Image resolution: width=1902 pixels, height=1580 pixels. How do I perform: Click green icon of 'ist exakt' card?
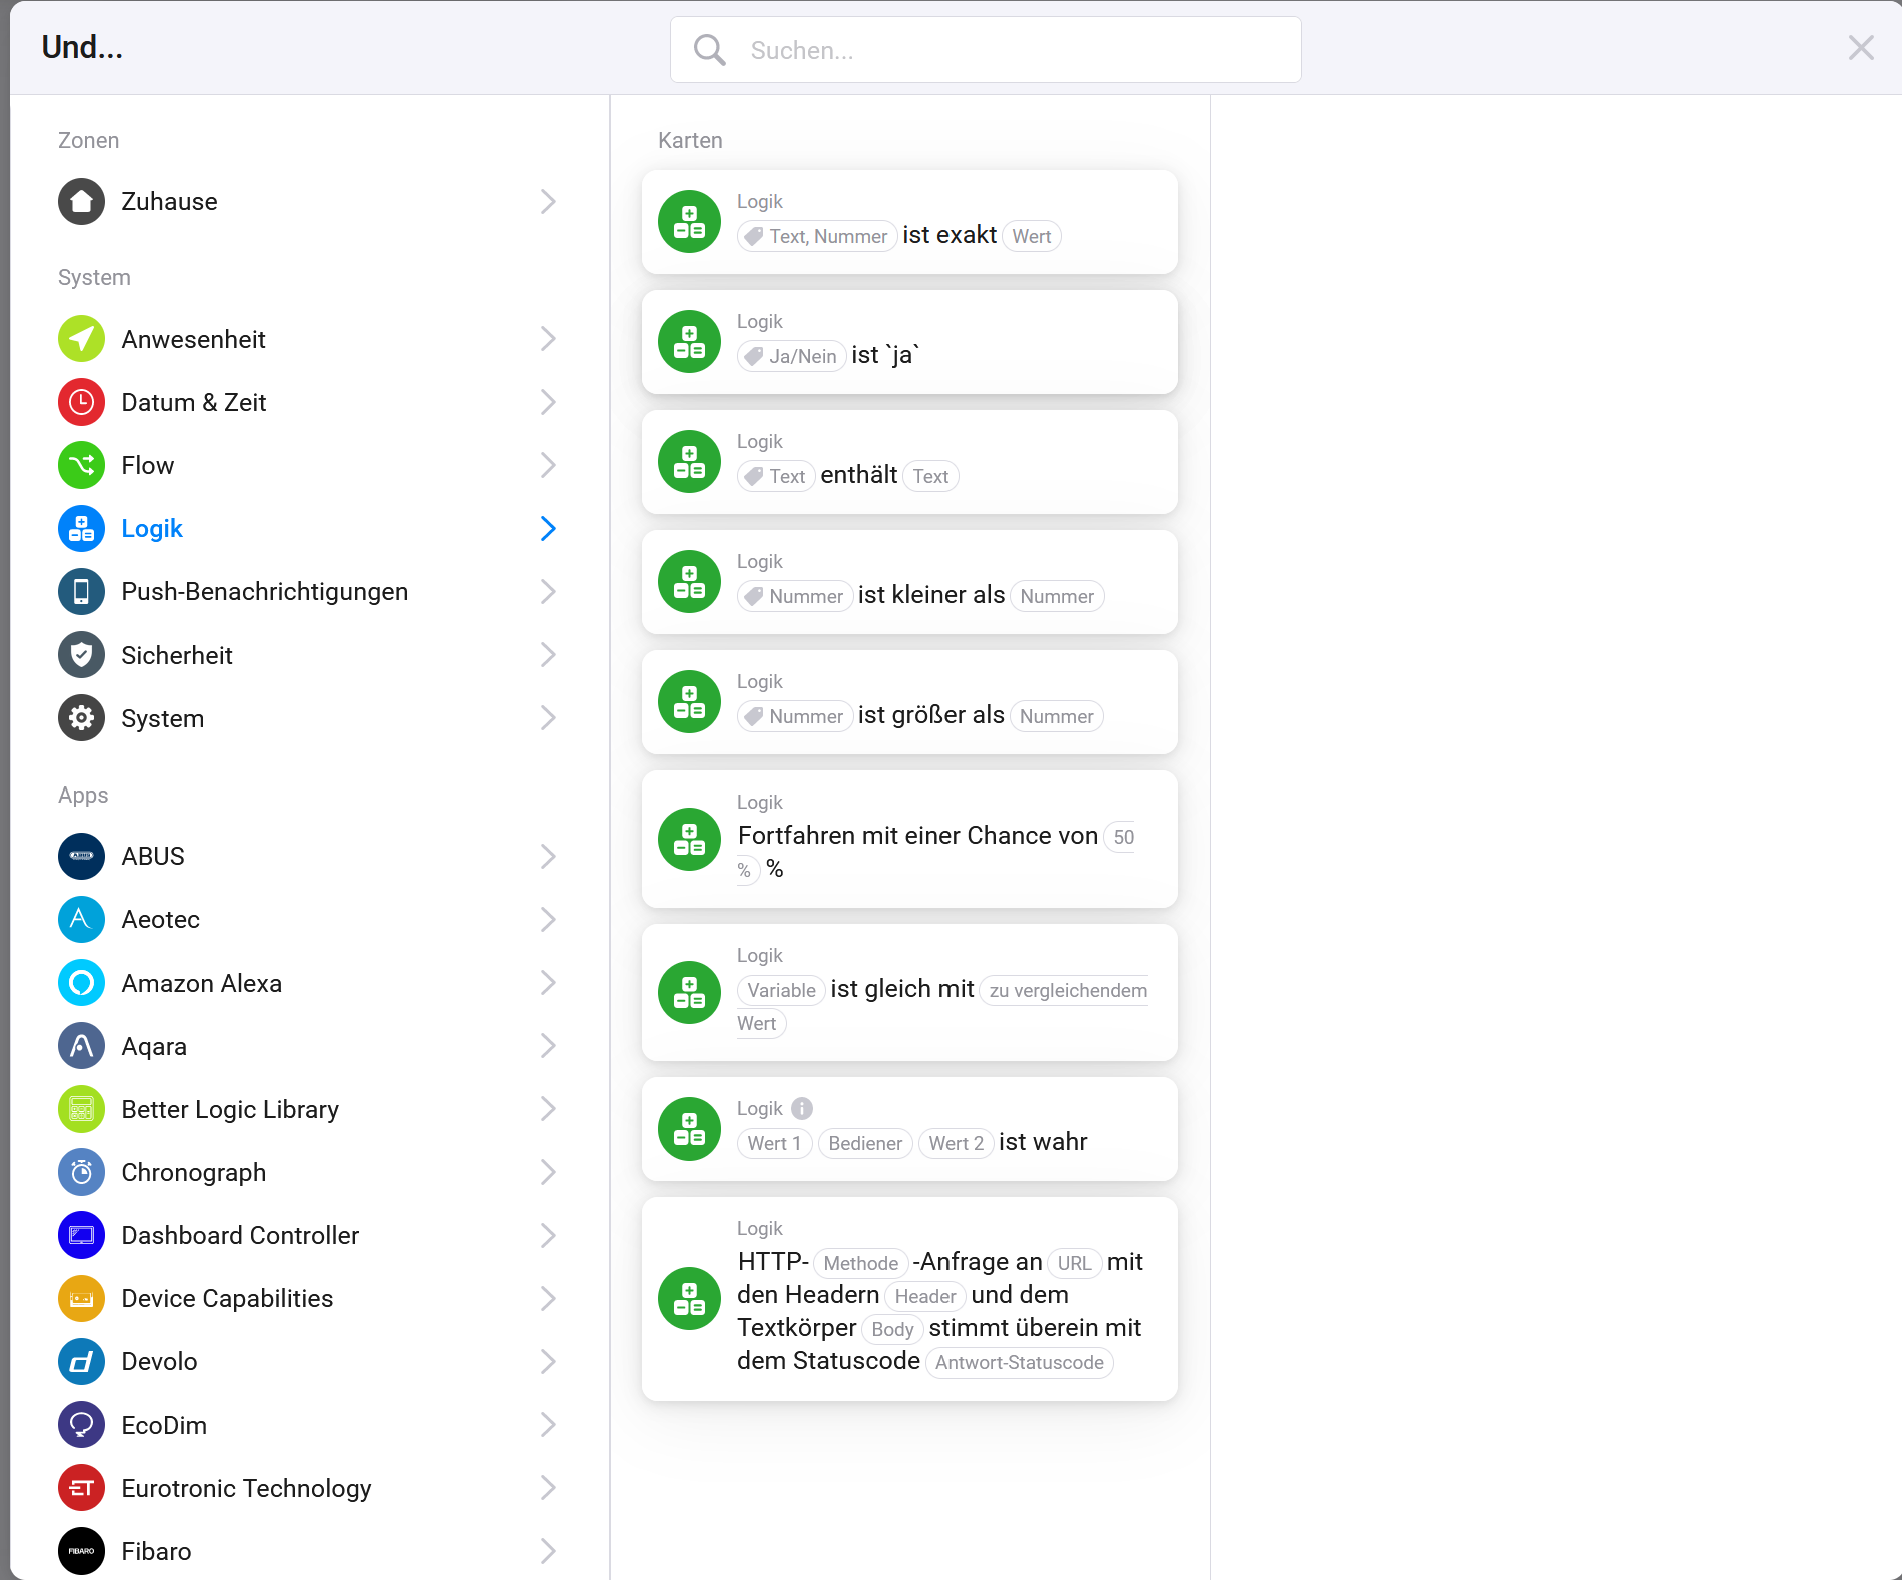(689, 222)
